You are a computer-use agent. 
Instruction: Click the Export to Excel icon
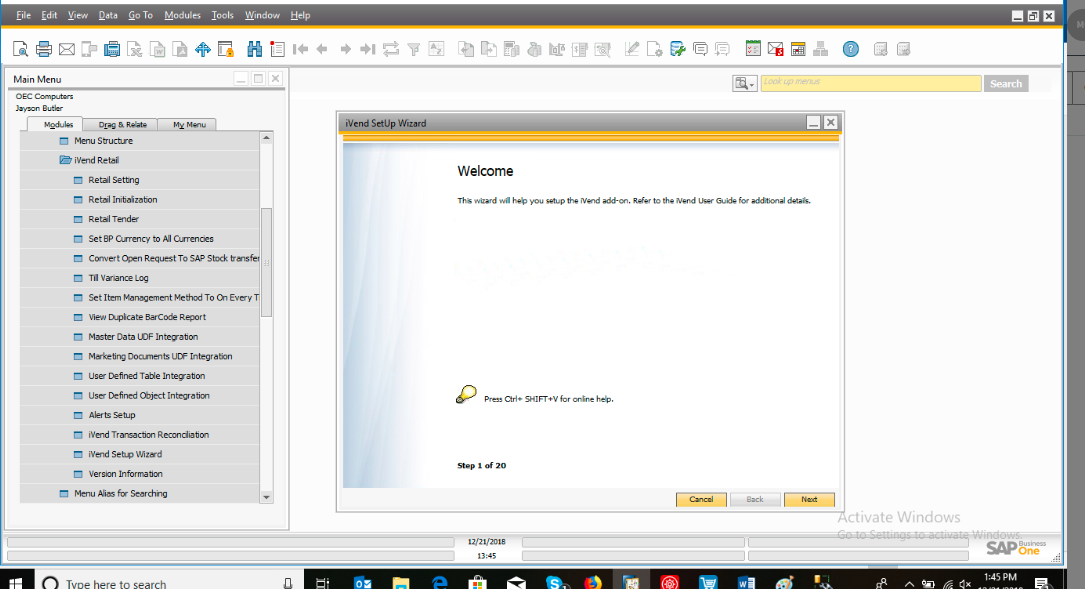click(x=135, y=49)
